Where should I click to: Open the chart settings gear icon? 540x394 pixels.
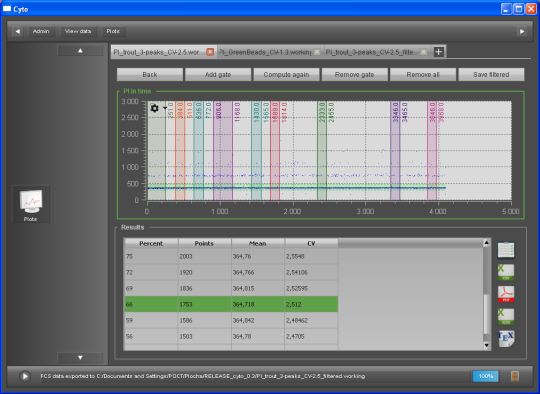154,108
